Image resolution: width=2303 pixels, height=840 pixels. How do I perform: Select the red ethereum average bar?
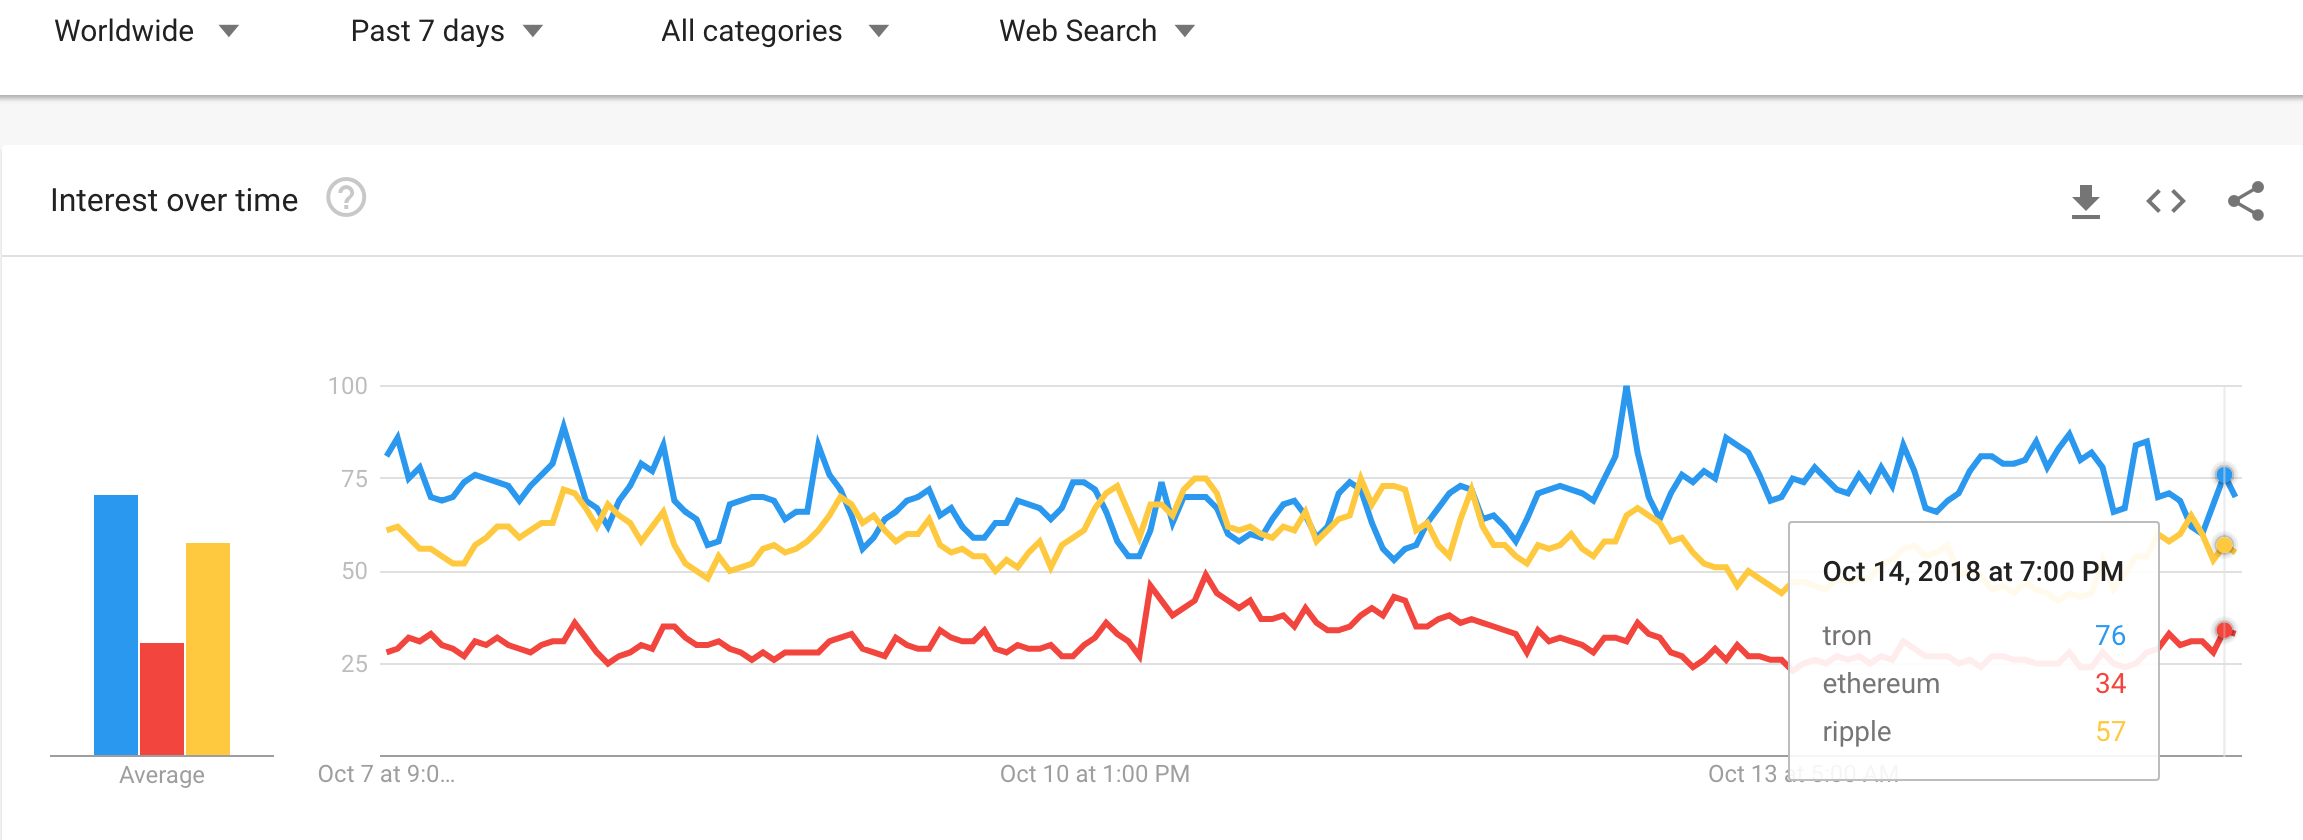[x=162, y=699]
